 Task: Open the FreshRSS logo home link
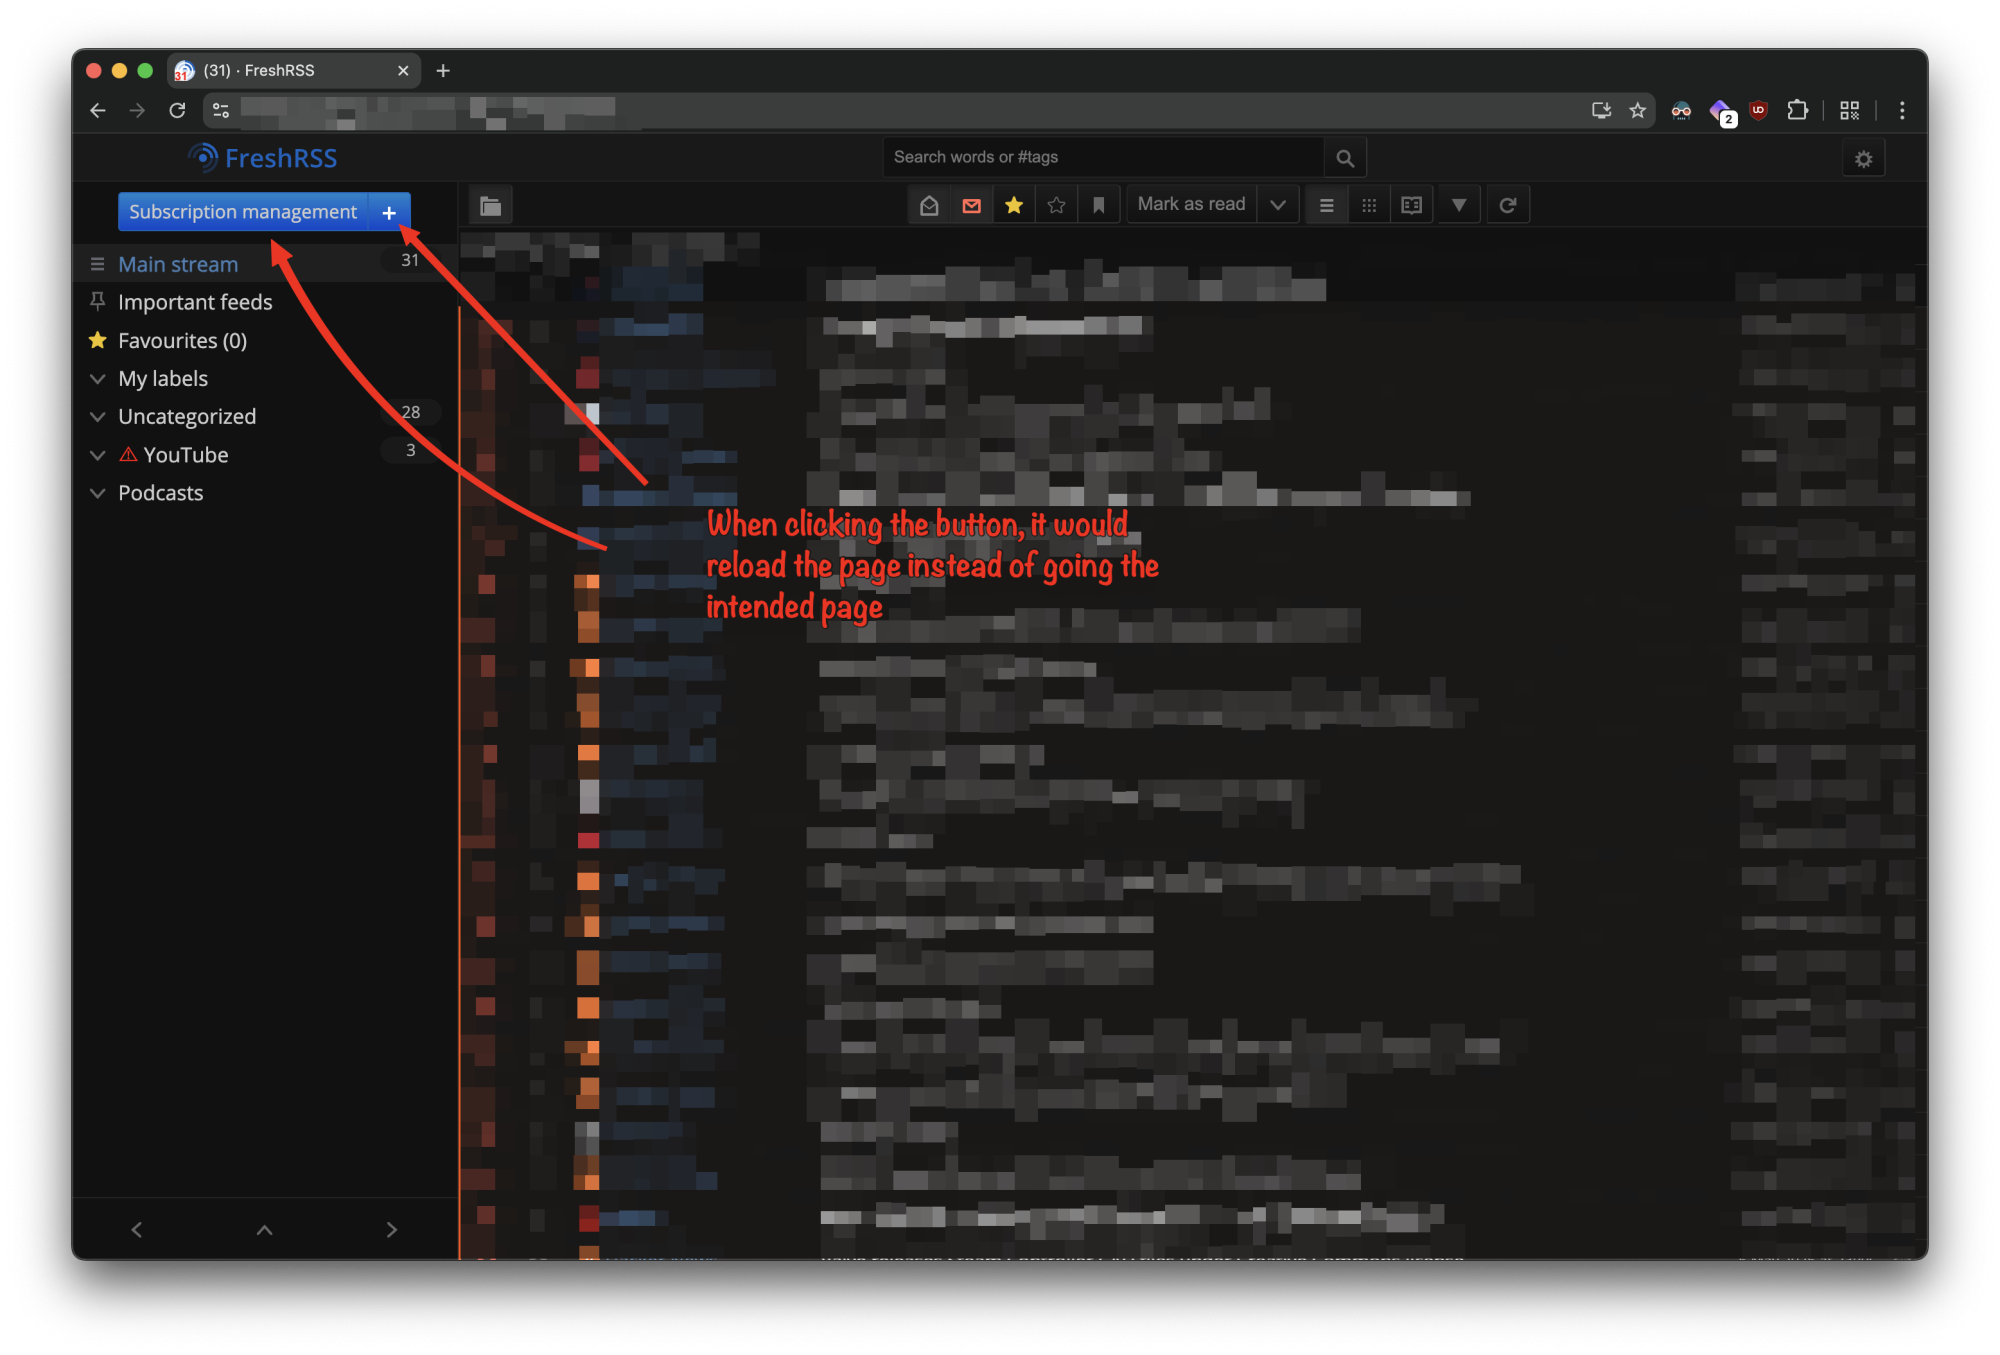(x=263, y=158)
